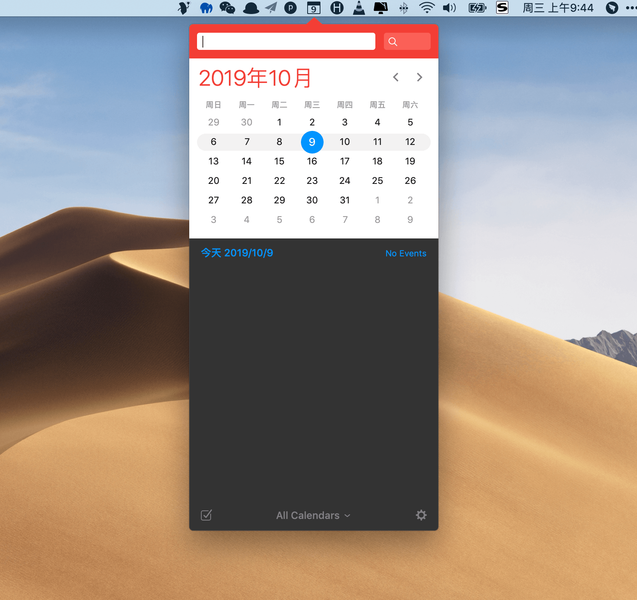
Task: Click the blue elephant menu bar icon
Action: [206, 8]
